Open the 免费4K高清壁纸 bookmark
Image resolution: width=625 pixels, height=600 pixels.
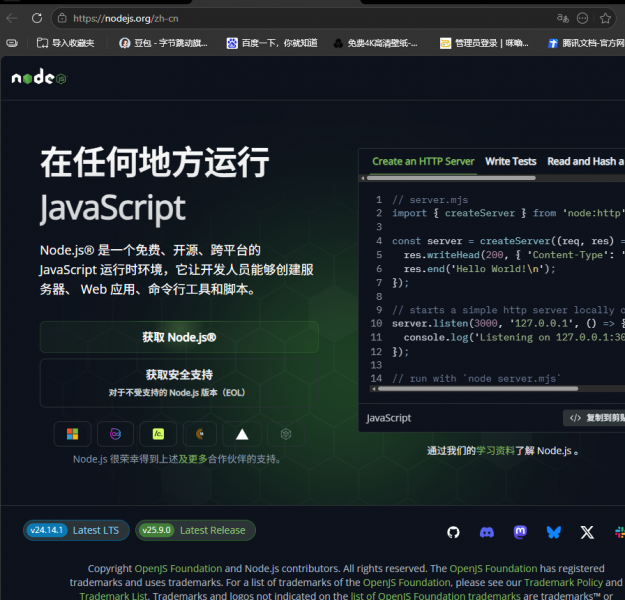click(x=375, y=43)
